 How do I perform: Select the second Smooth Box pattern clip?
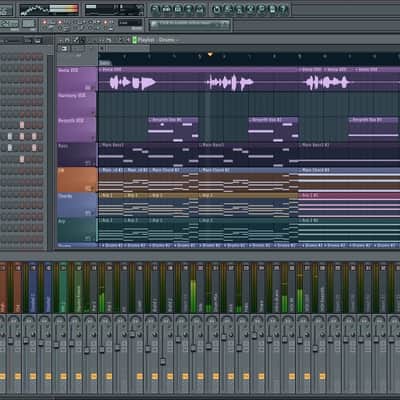pos(273,130)
